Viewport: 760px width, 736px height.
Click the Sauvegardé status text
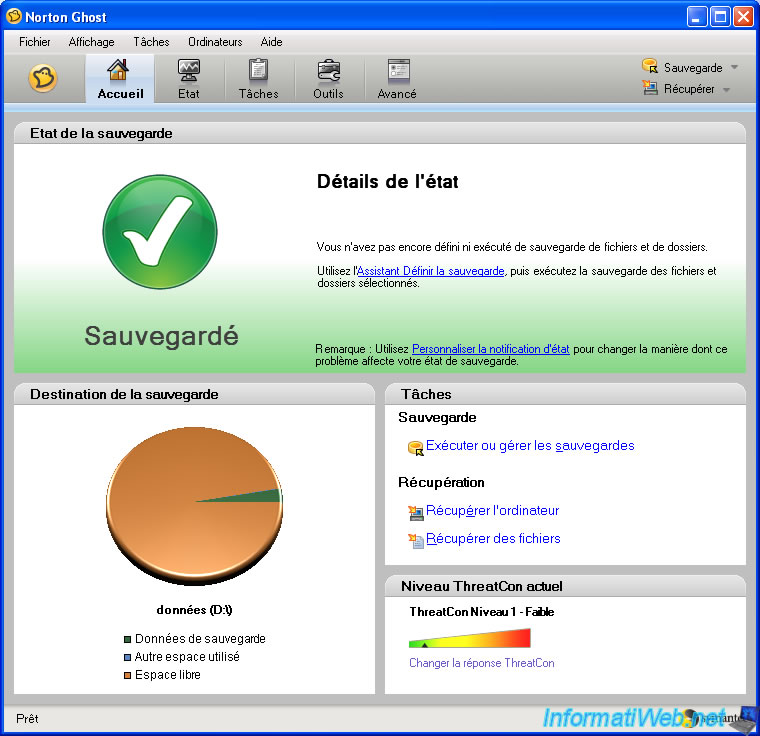(x=161, y=336)
